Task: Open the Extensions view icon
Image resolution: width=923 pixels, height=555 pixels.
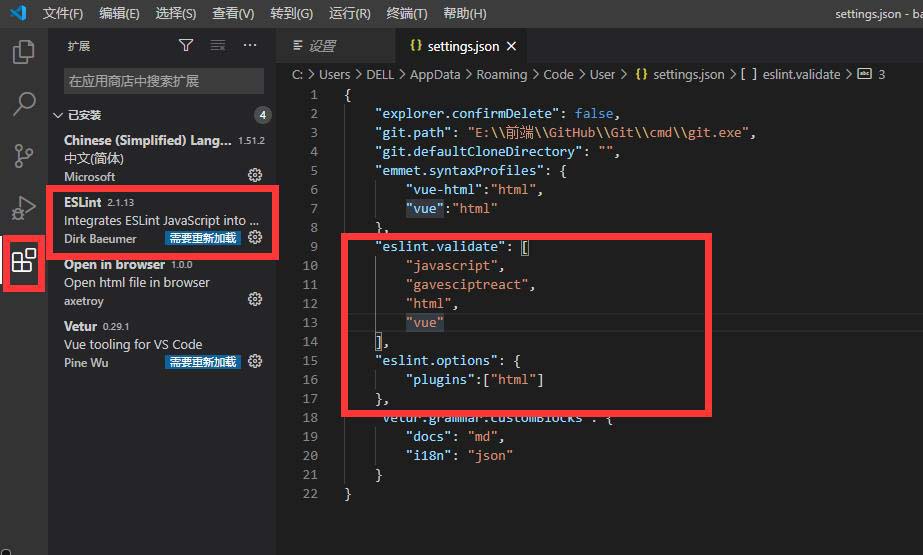Action: pyautogui.click(x=24, y=261)
